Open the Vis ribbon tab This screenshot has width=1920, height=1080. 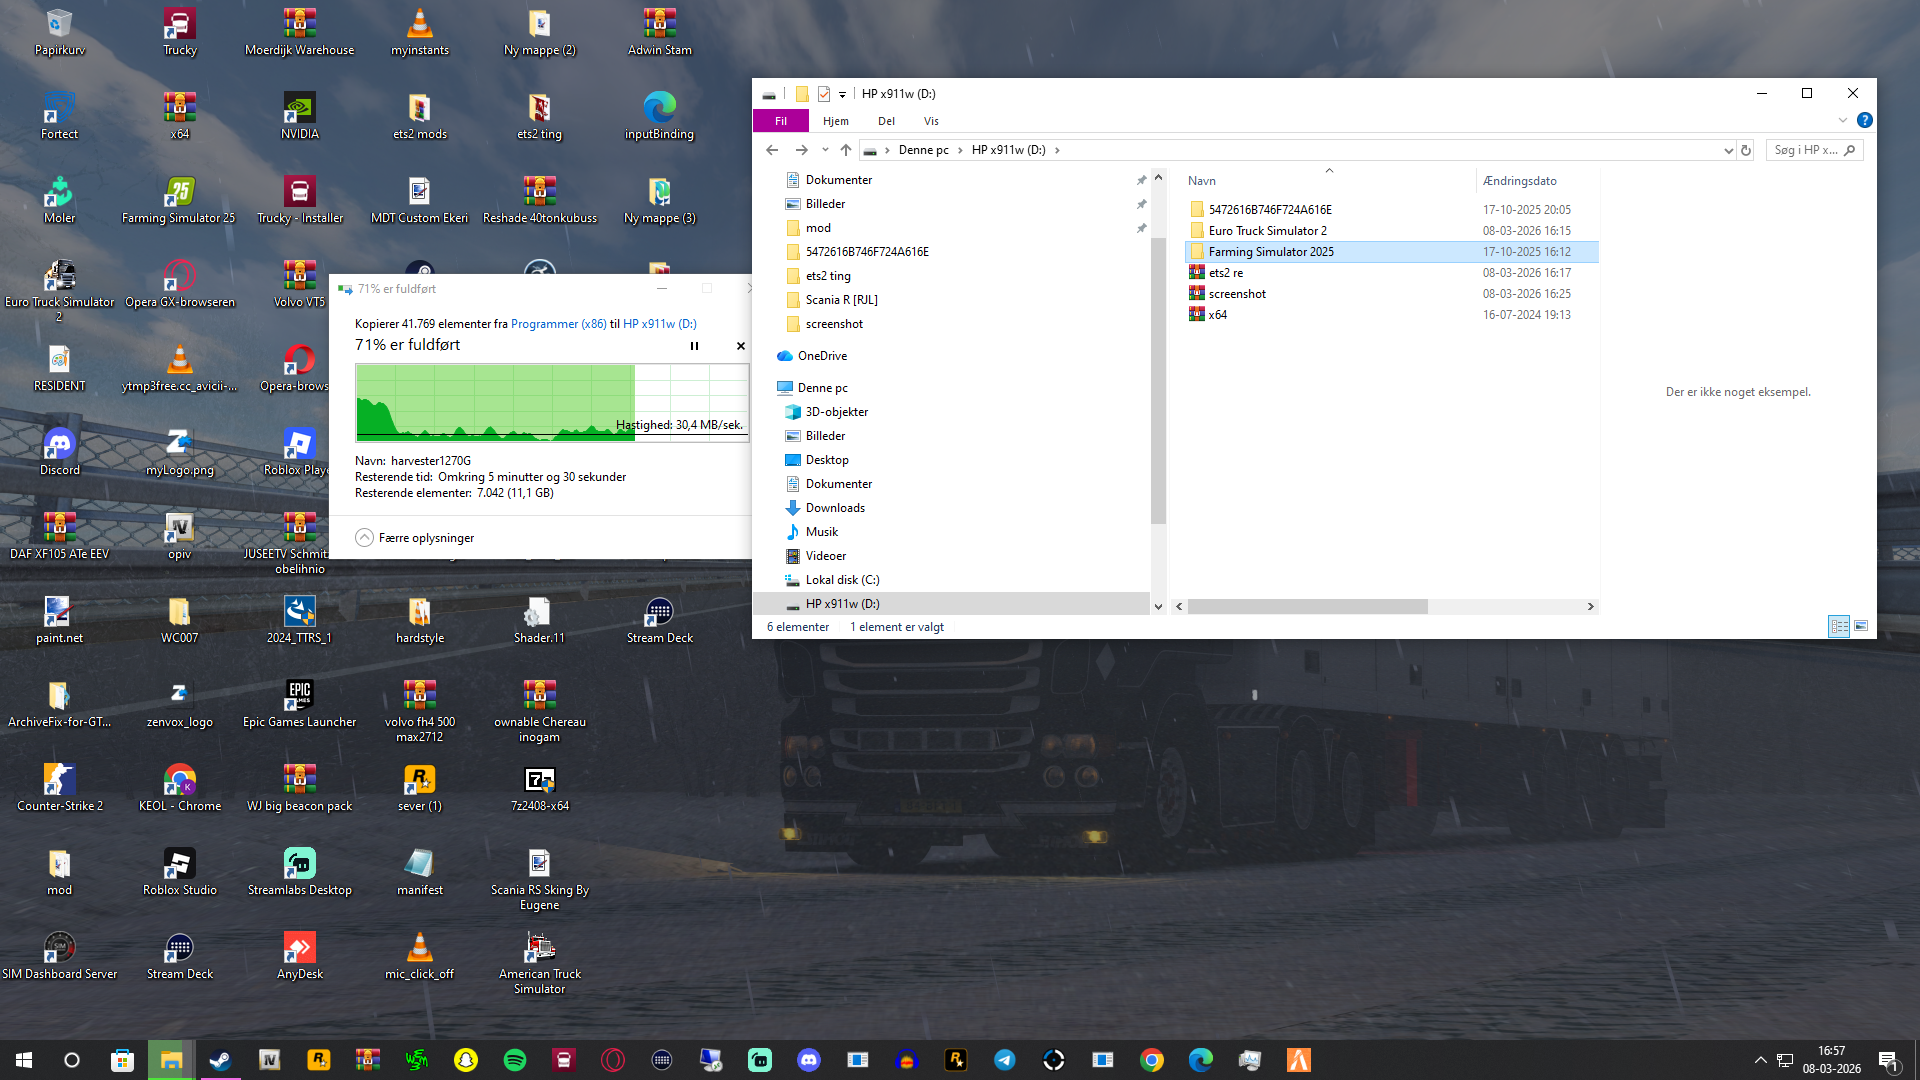(x=931, y=121)
